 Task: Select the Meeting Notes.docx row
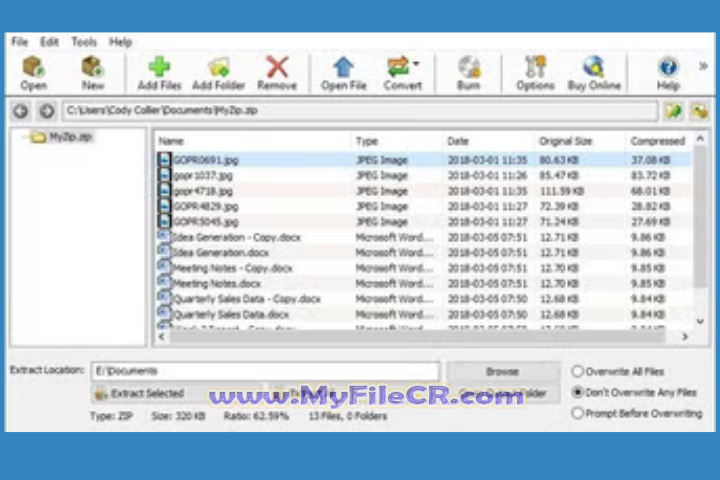point(423,283)
